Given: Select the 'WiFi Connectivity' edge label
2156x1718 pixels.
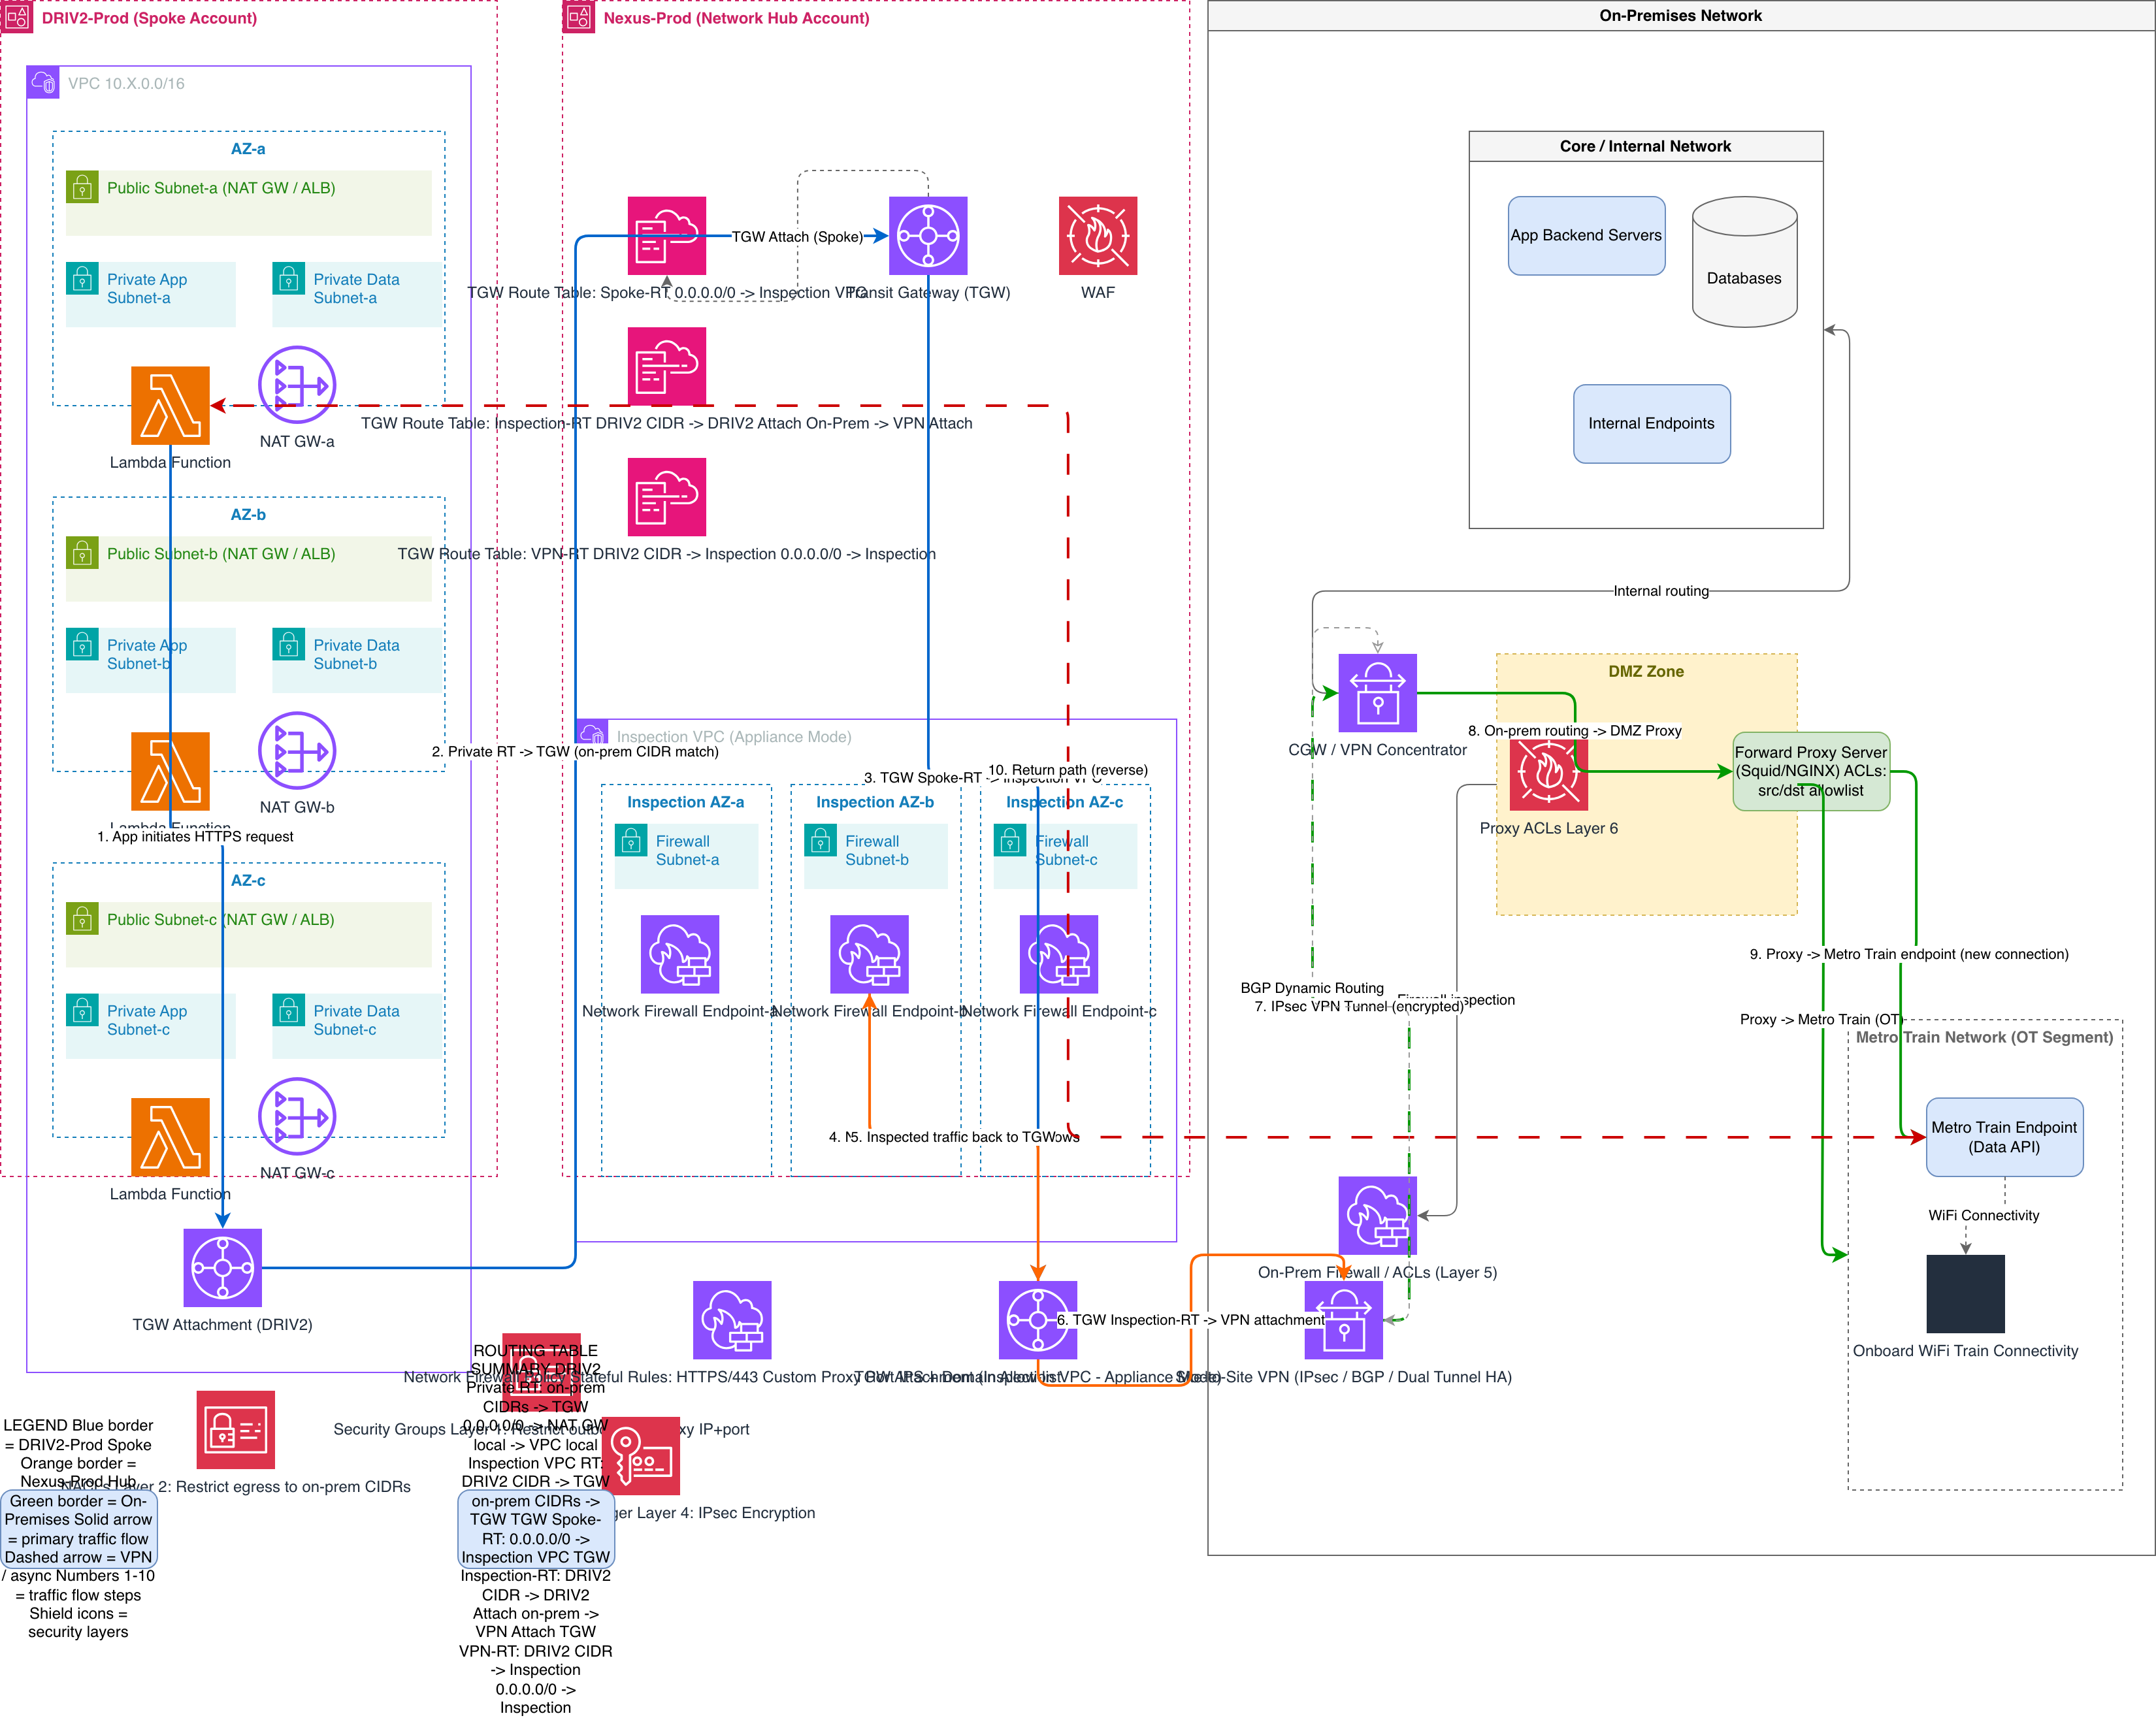Looking at the screenshot, I should (1984, 1215).
